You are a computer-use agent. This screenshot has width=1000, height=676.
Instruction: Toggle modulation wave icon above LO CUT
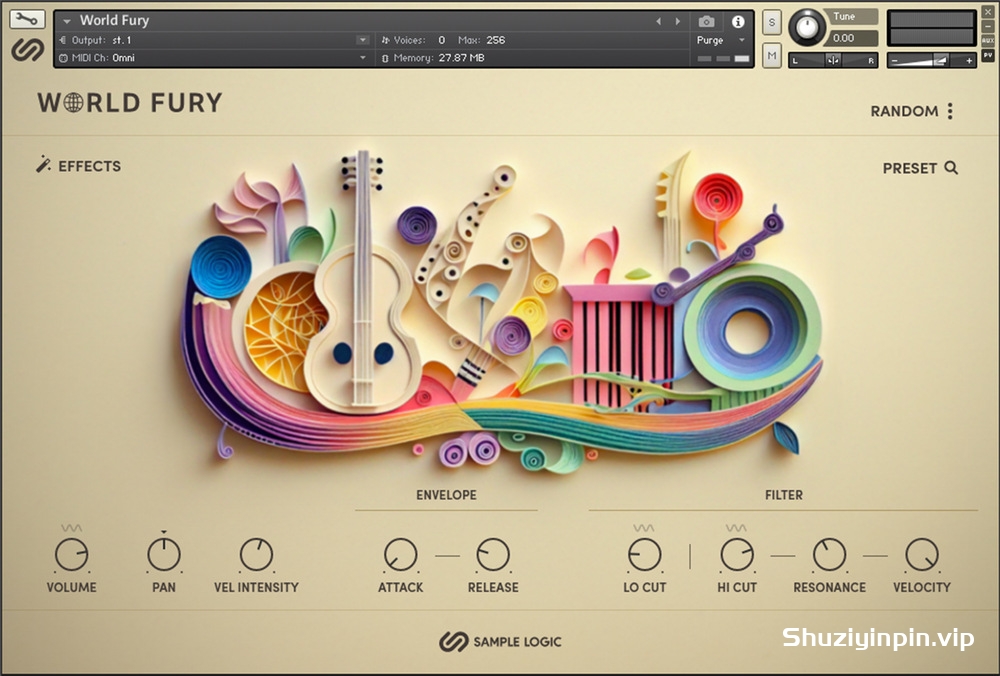[643, 528]
